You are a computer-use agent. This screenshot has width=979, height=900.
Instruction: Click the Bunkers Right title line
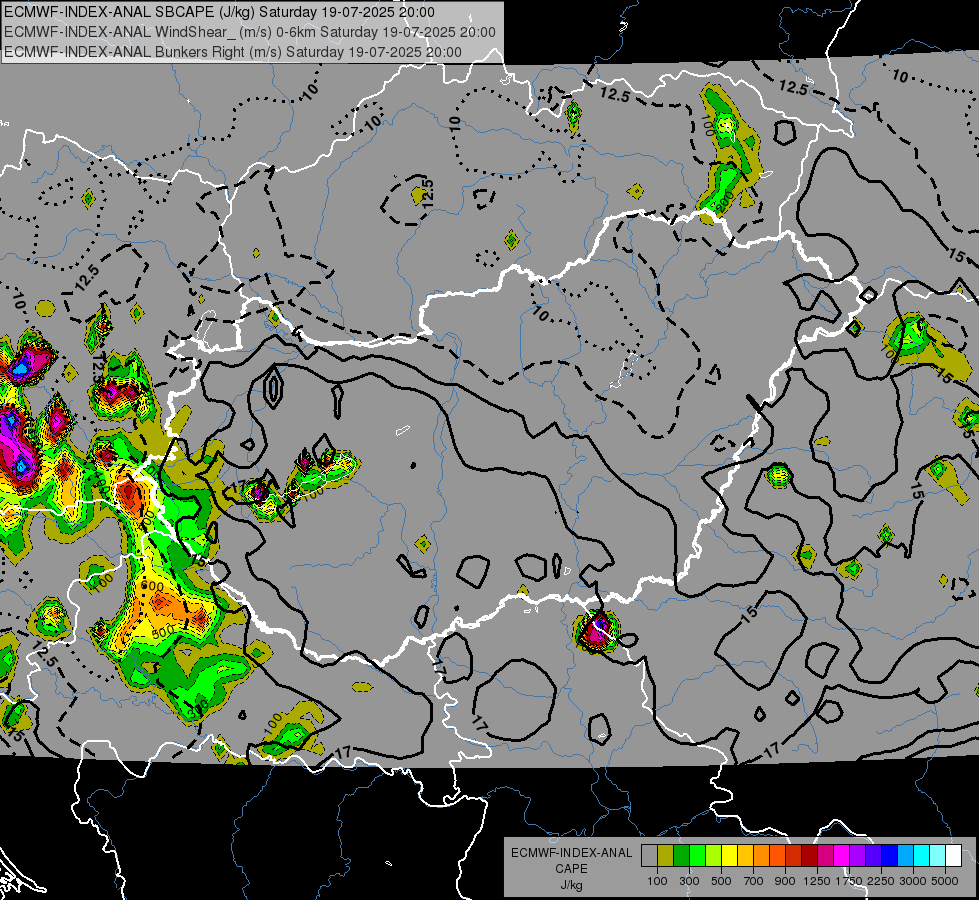click(233, 52)
